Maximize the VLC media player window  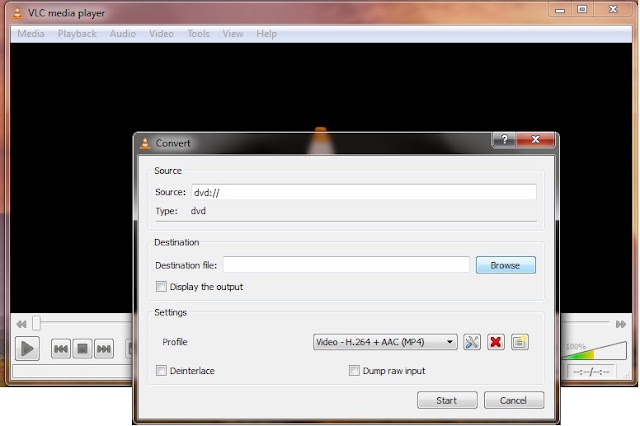pyautogui.click(x=582, y=9)
